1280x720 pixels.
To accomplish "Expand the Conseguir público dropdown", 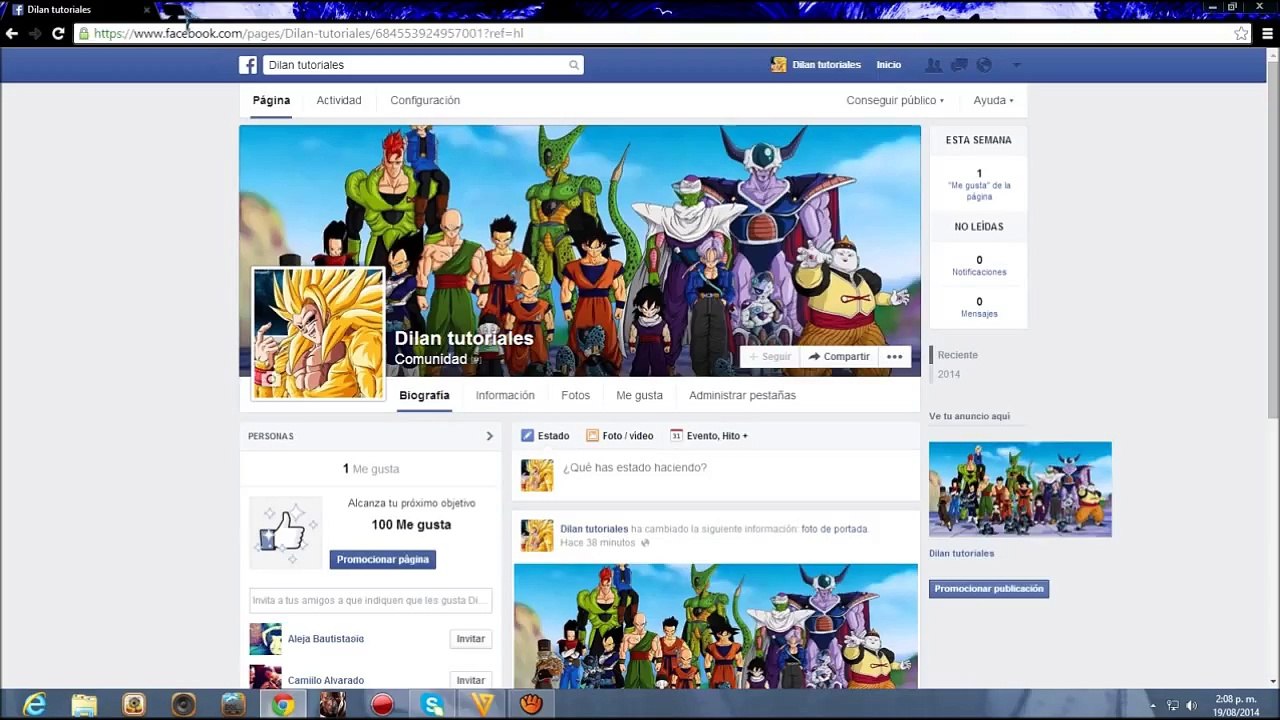I will pyautogui.click(x=895, y=101).
